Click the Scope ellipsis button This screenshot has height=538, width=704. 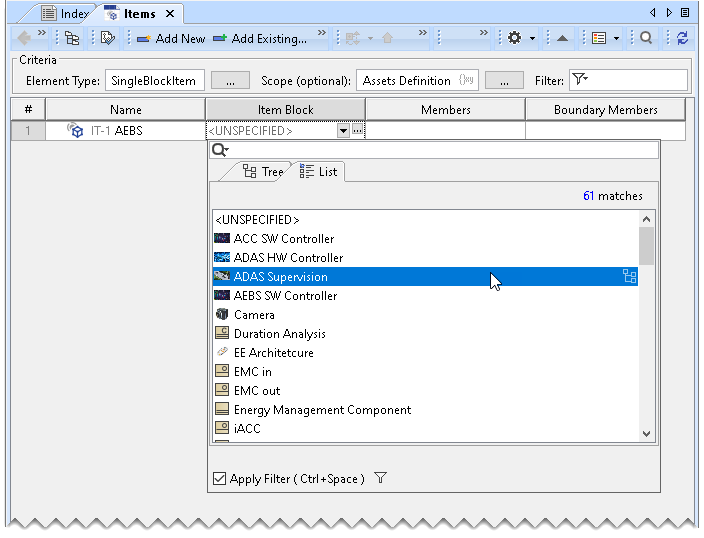[504, 81]
